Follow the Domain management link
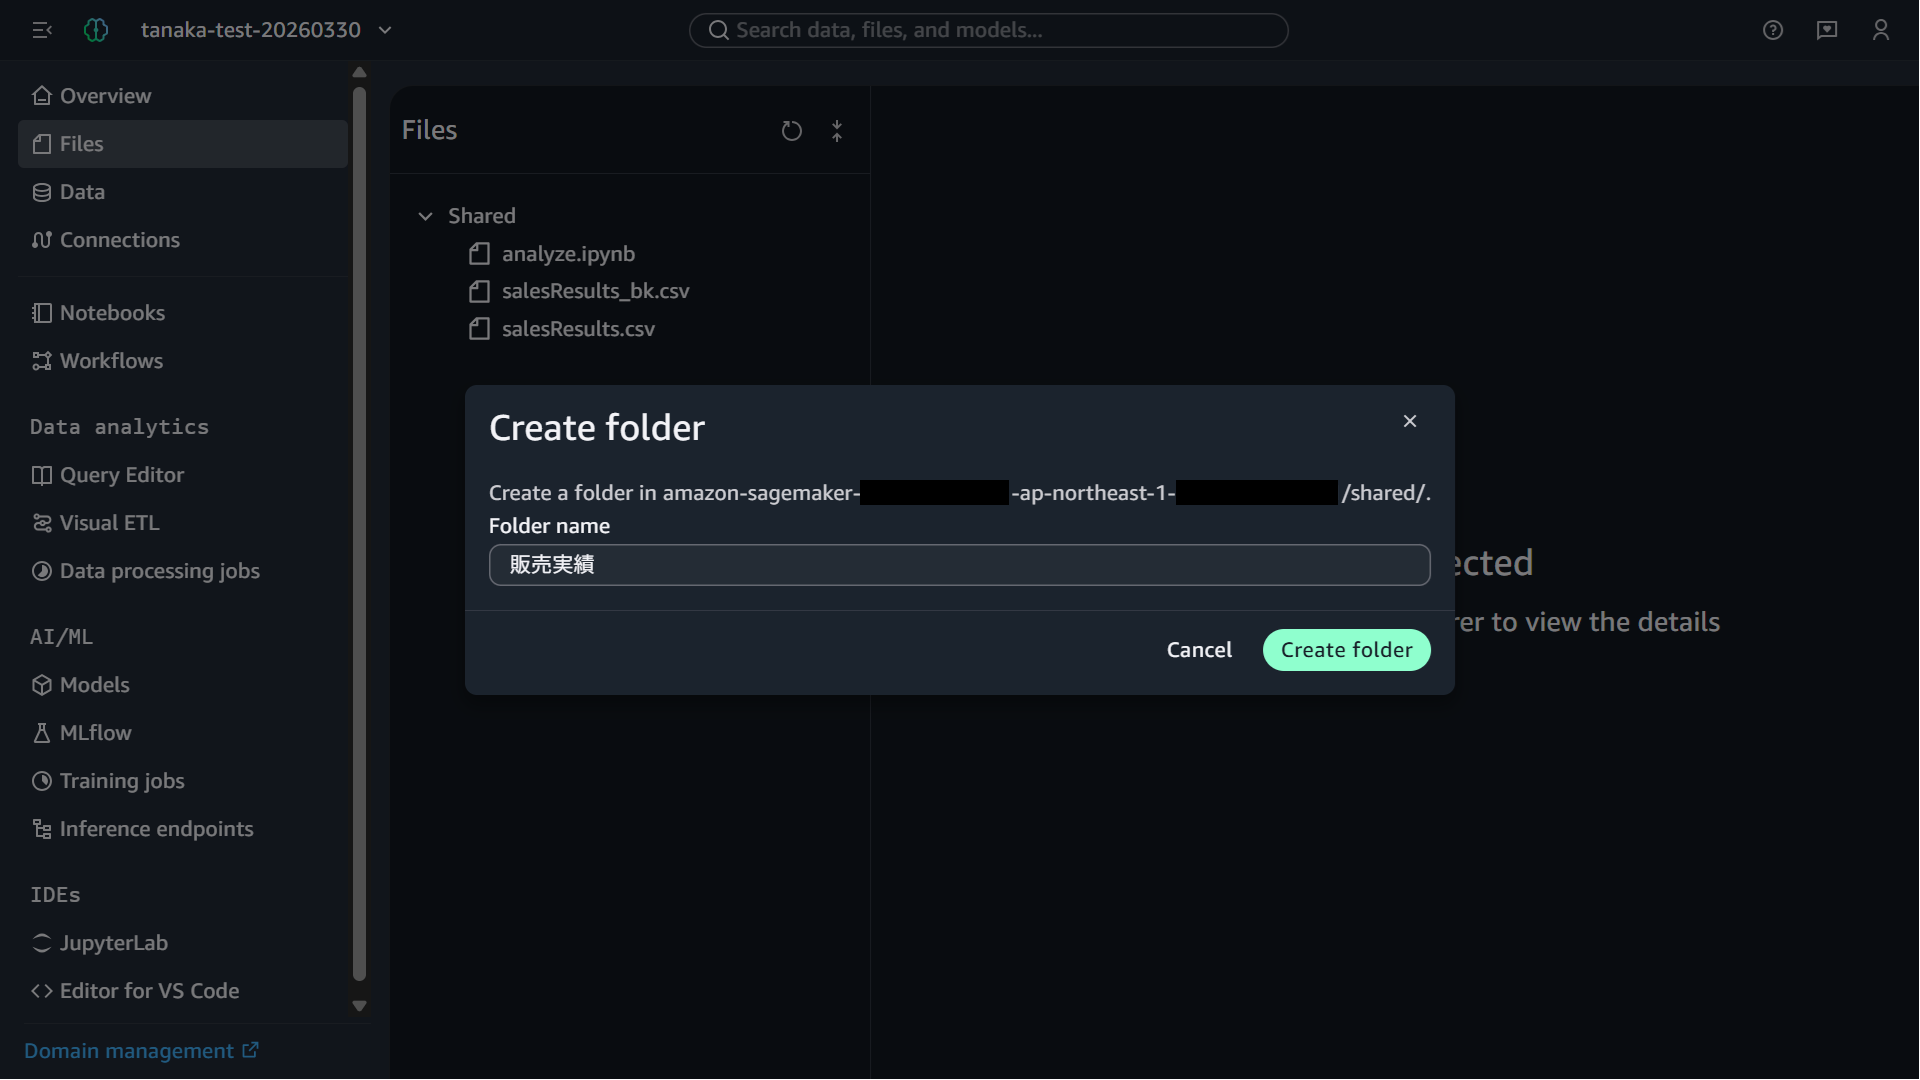 coord(141,1051)
